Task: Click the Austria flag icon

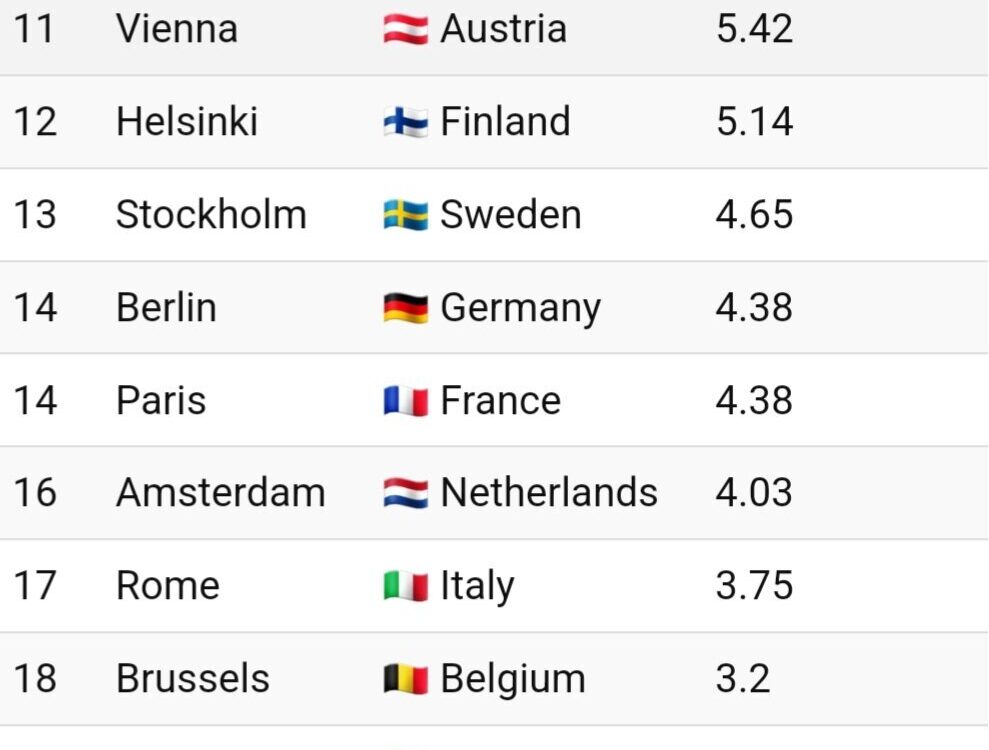Action: pos(406,29)
